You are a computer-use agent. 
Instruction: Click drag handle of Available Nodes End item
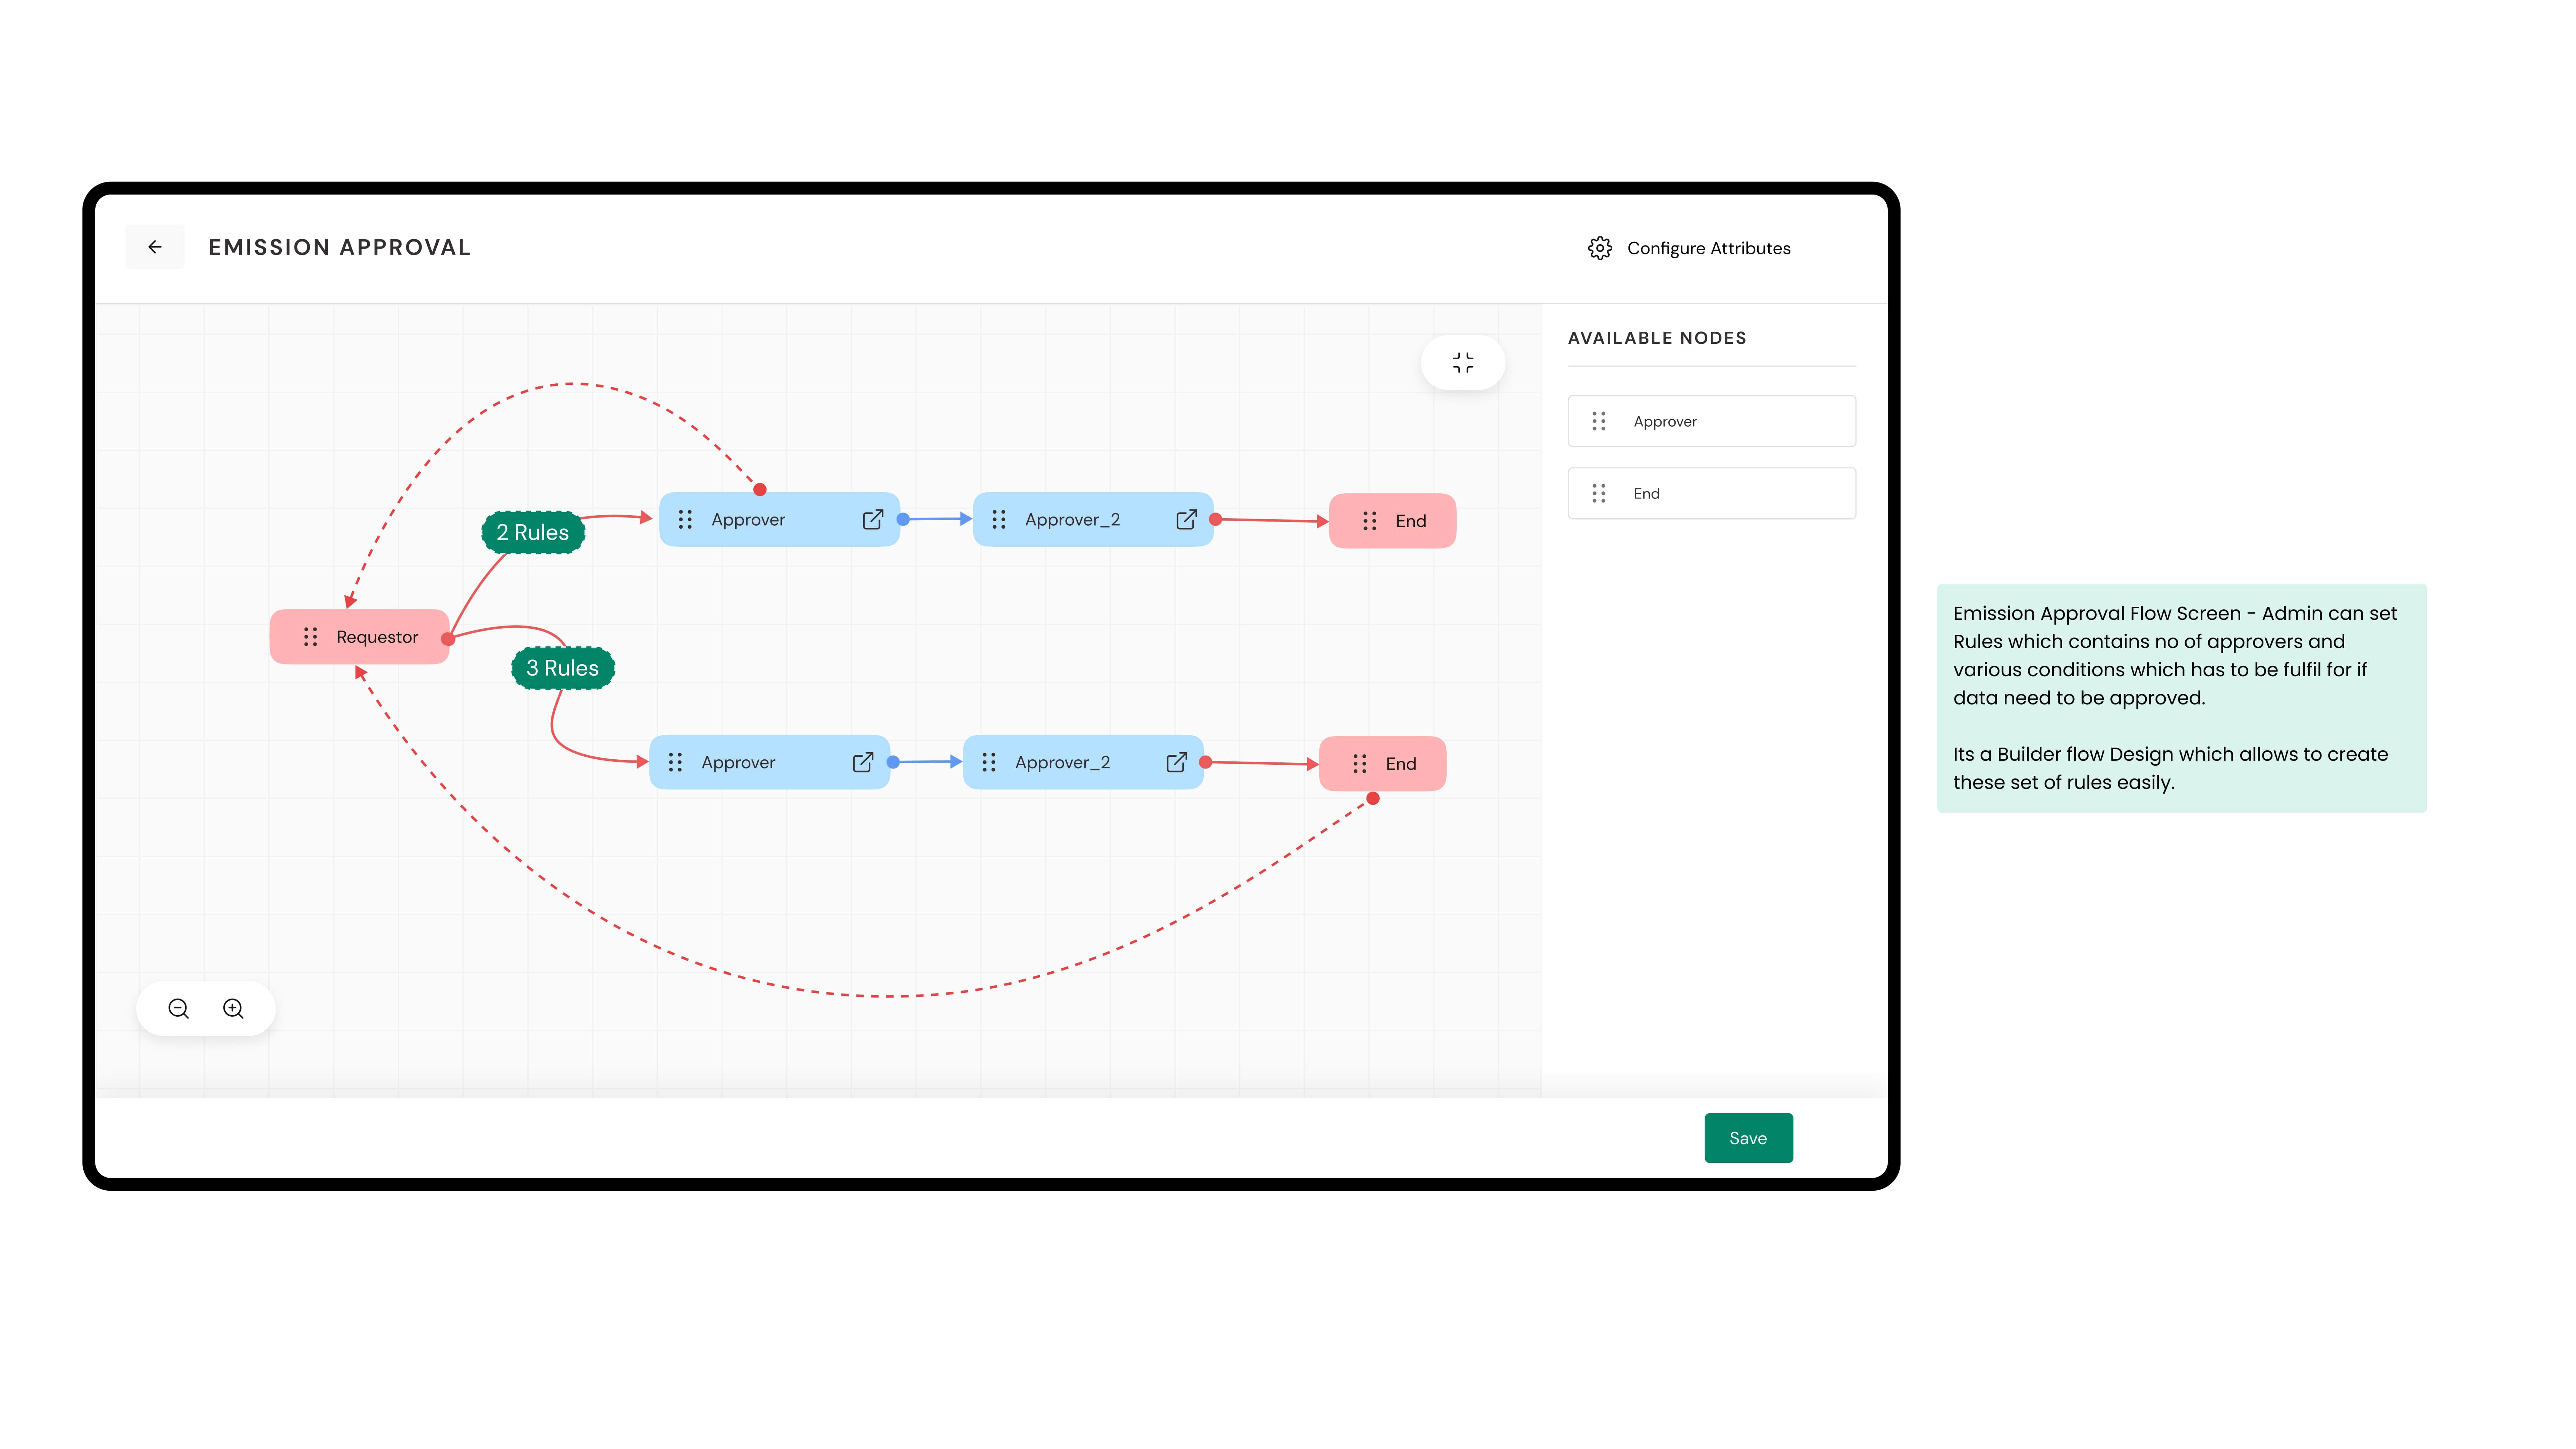1599,493
